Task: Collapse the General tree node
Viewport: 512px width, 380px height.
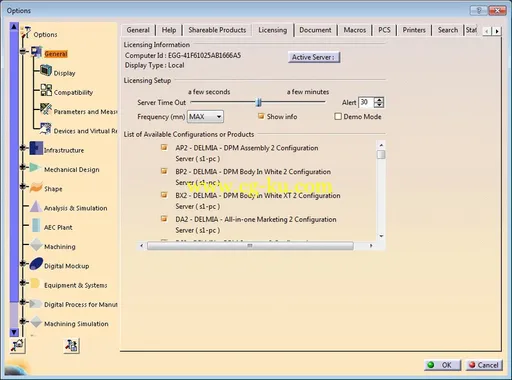Action: coord(23,51)
